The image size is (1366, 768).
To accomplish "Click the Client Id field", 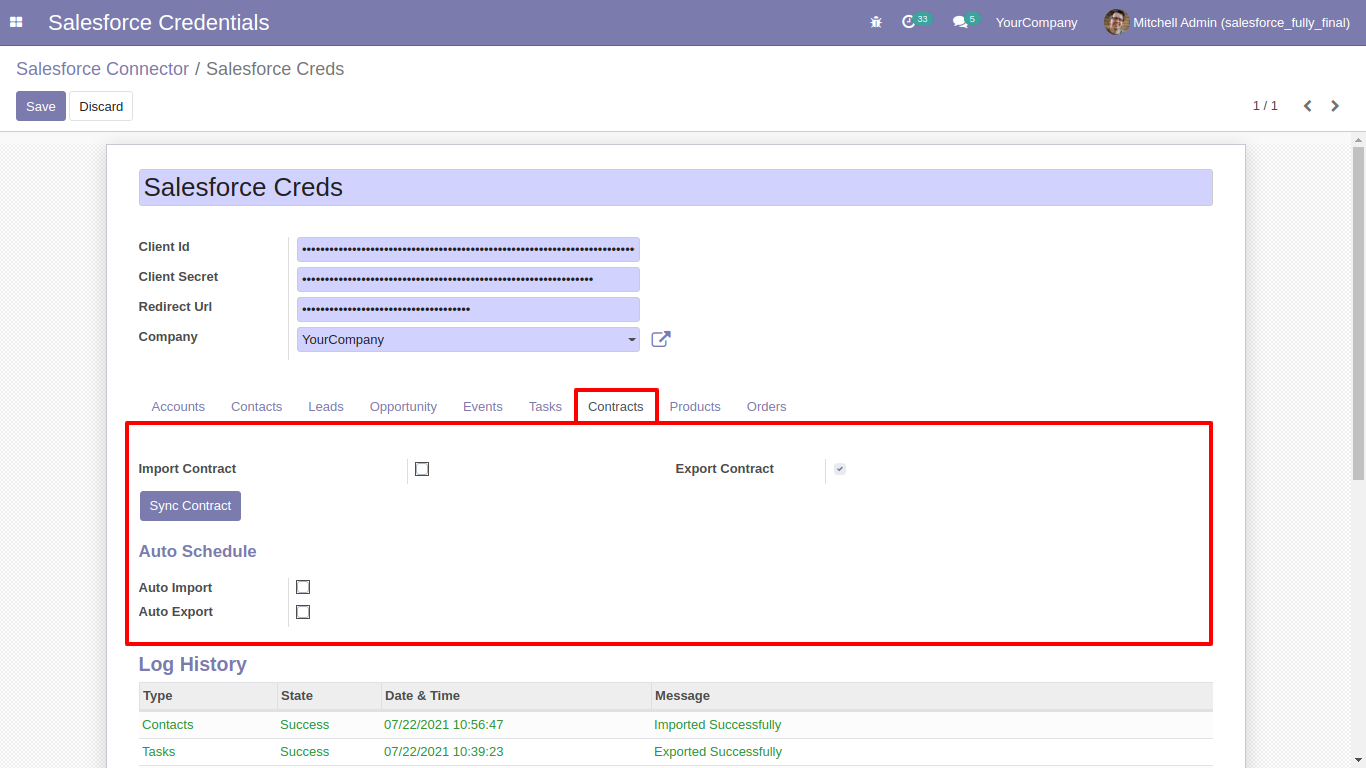I will 468,249.
